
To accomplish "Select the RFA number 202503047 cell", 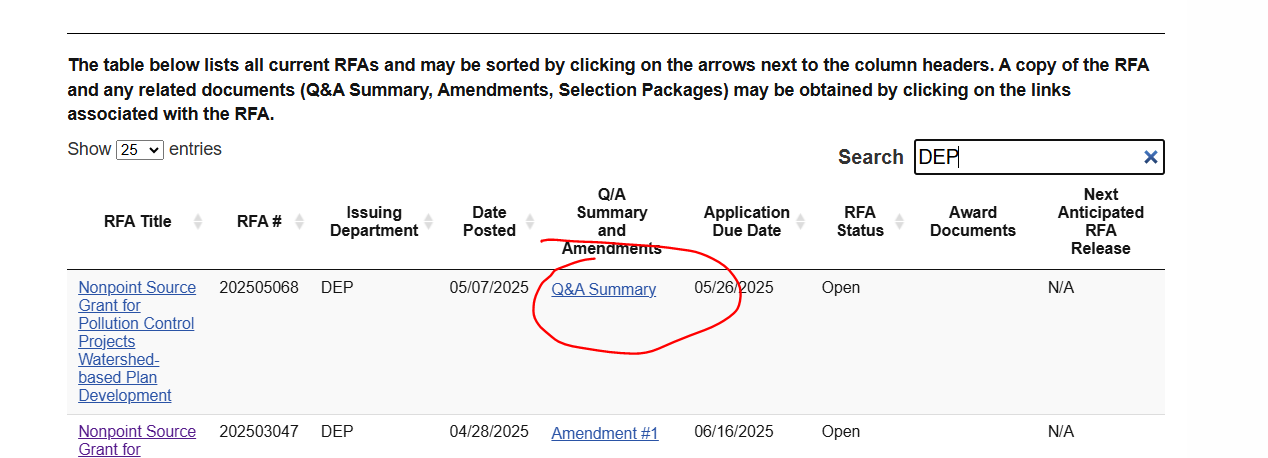I will (x=259, y=432).
